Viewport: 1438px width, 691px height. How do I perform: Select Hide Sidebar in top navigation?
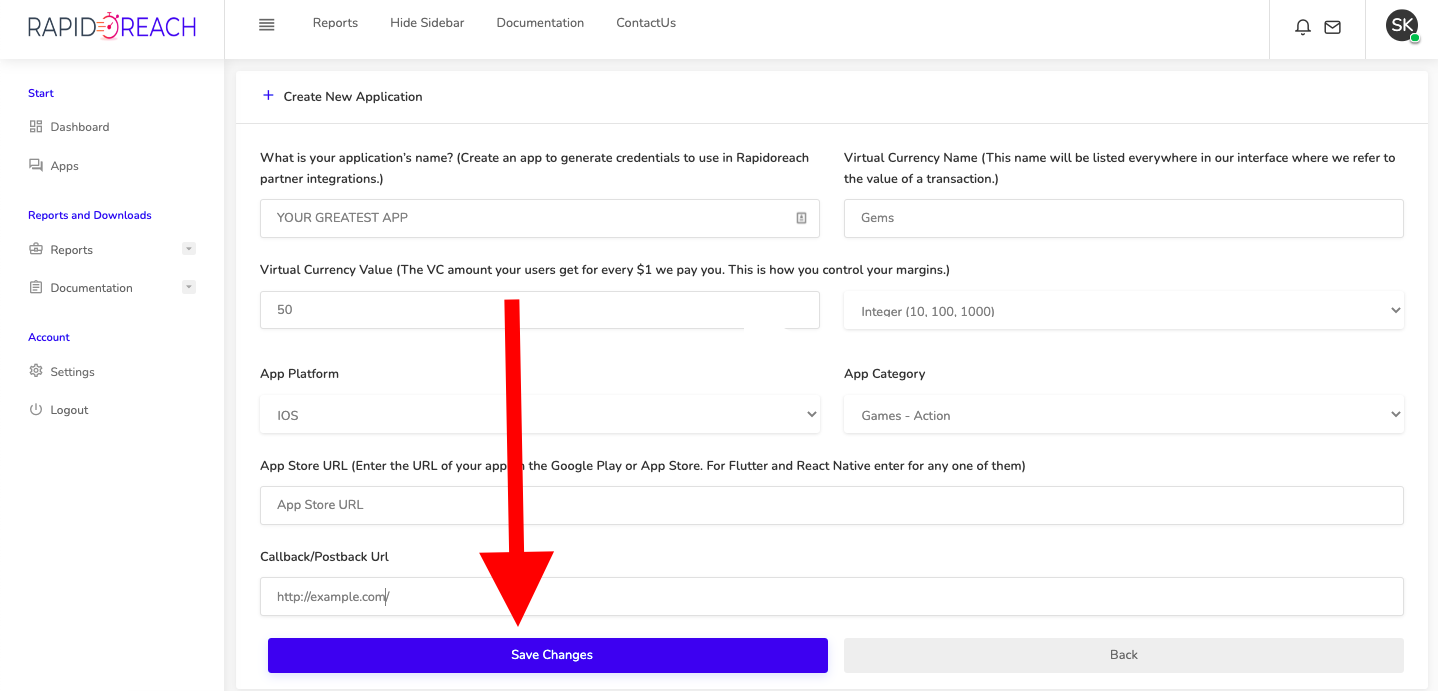click(x=427, y=23)
